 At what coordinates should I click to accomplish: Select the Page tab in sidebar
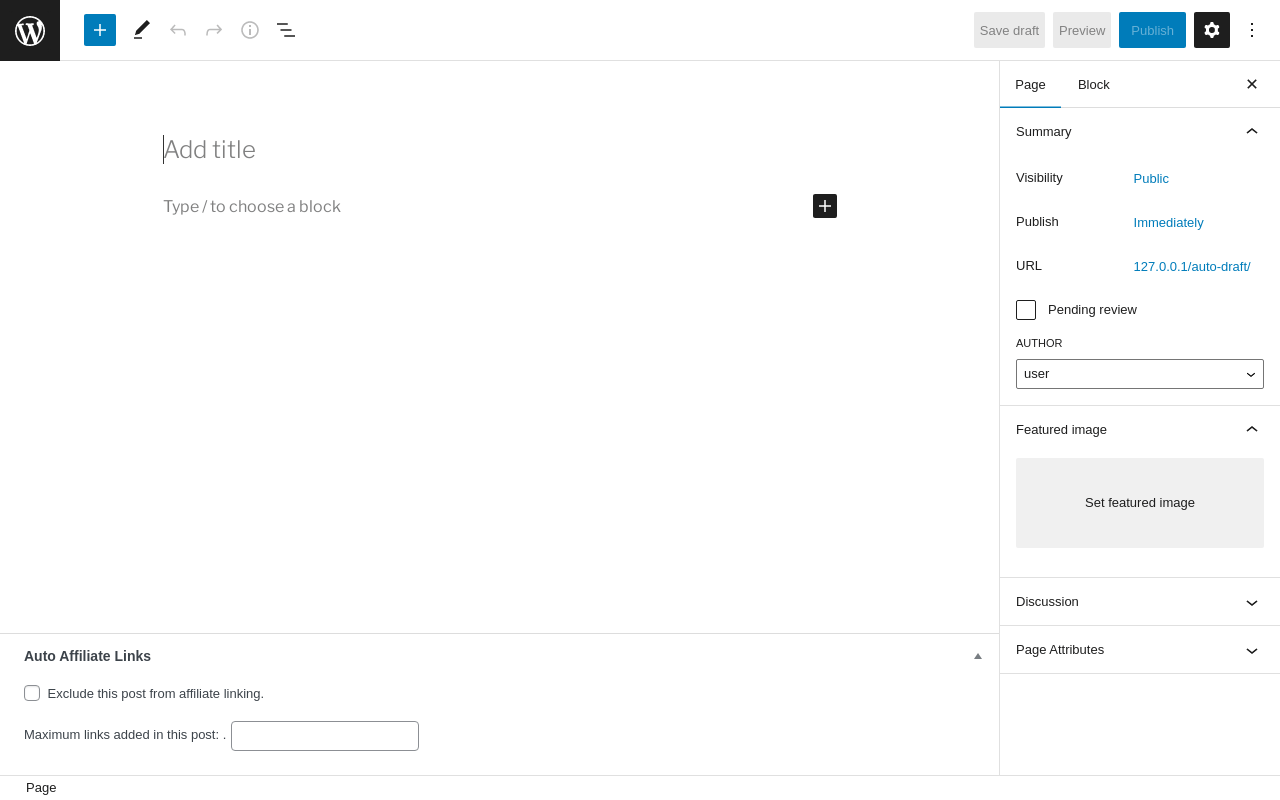pyautogui.click(x=1030, y=85)
